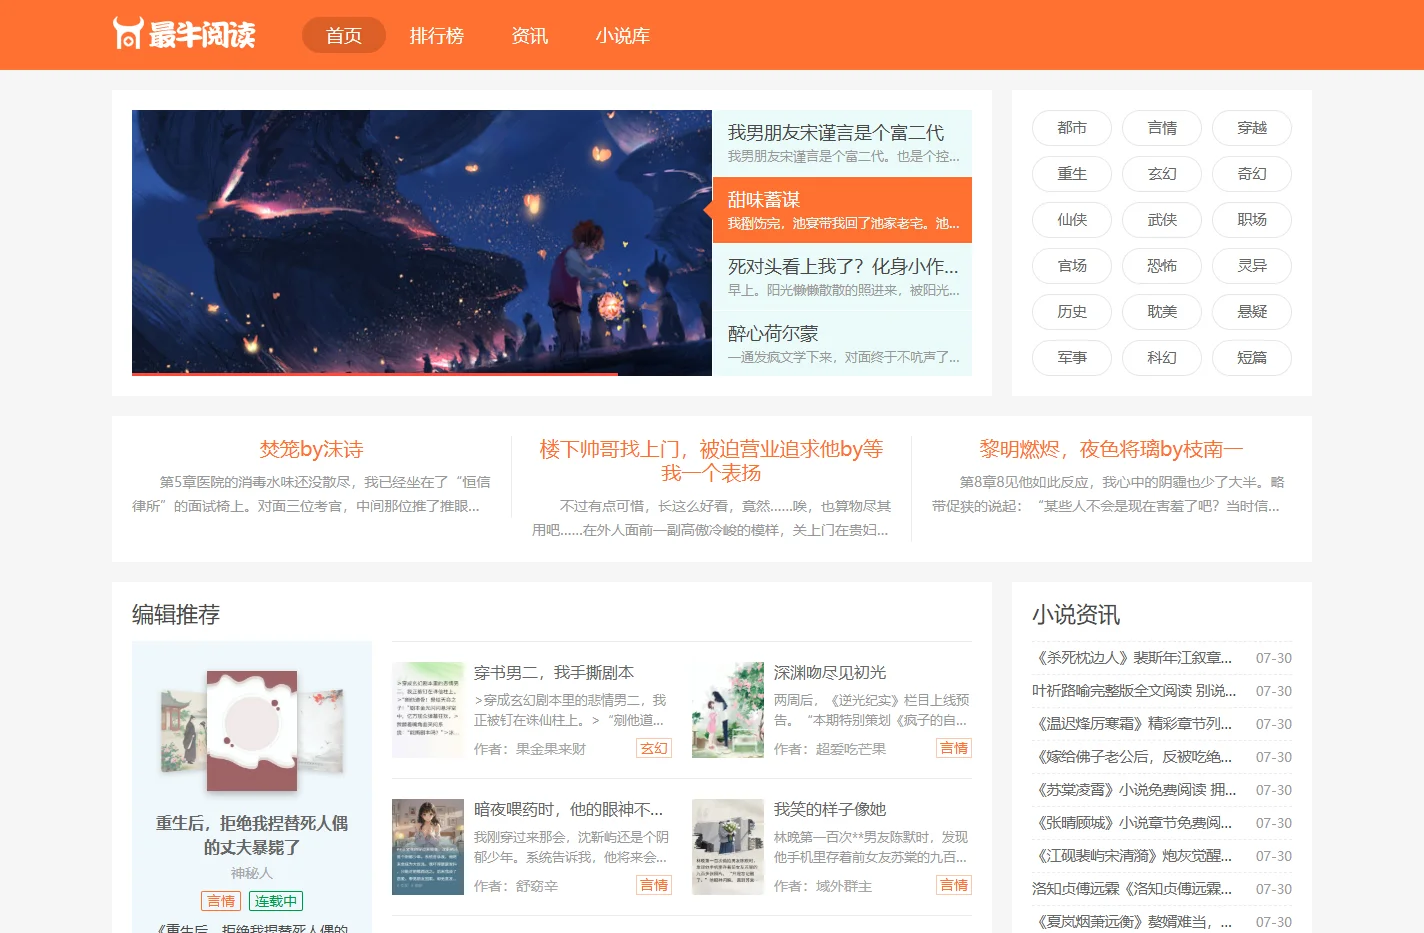Click author name 超爱吃芒果

[851, 749]
